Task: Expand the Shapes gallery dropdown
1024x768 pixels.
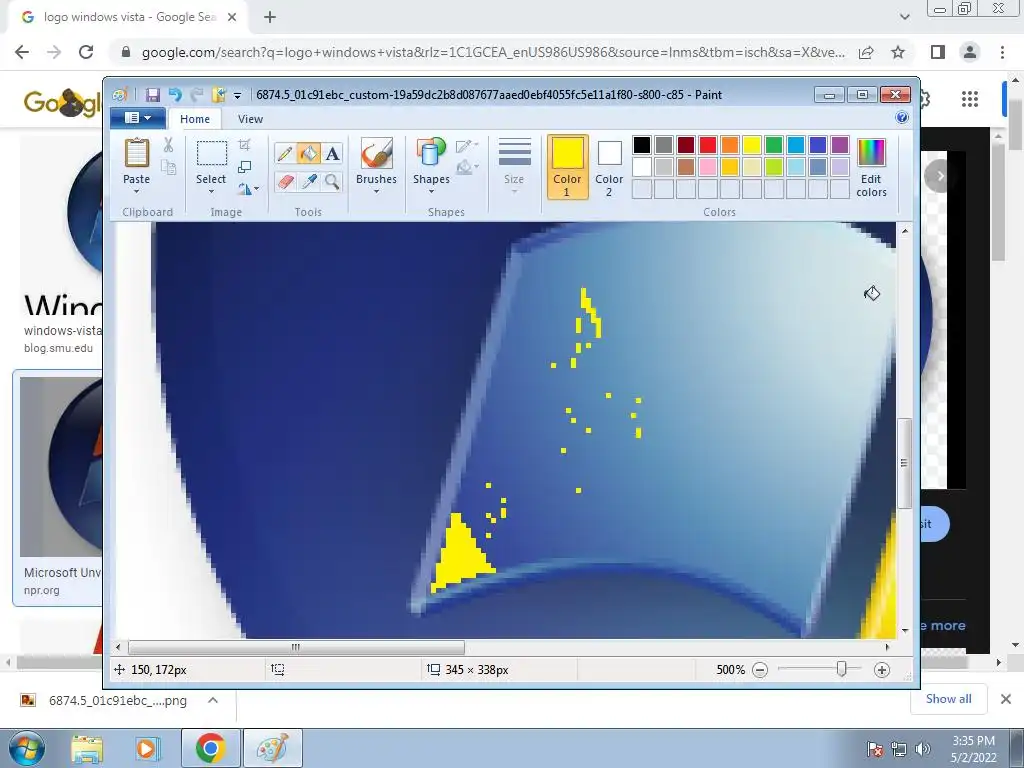Action: 431,192
